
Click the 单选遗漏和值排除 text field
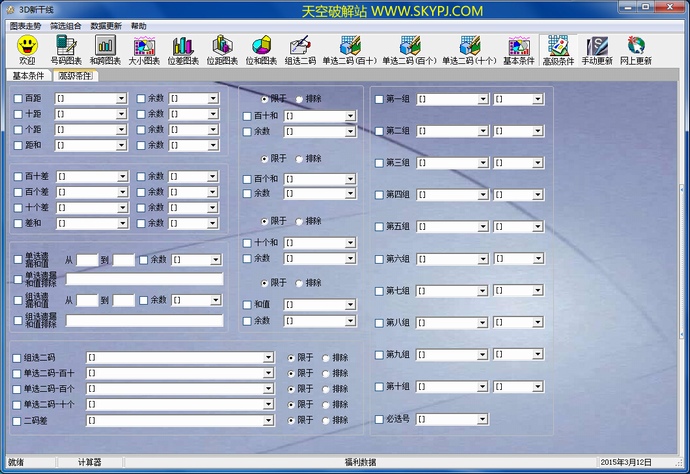[144, 280]
